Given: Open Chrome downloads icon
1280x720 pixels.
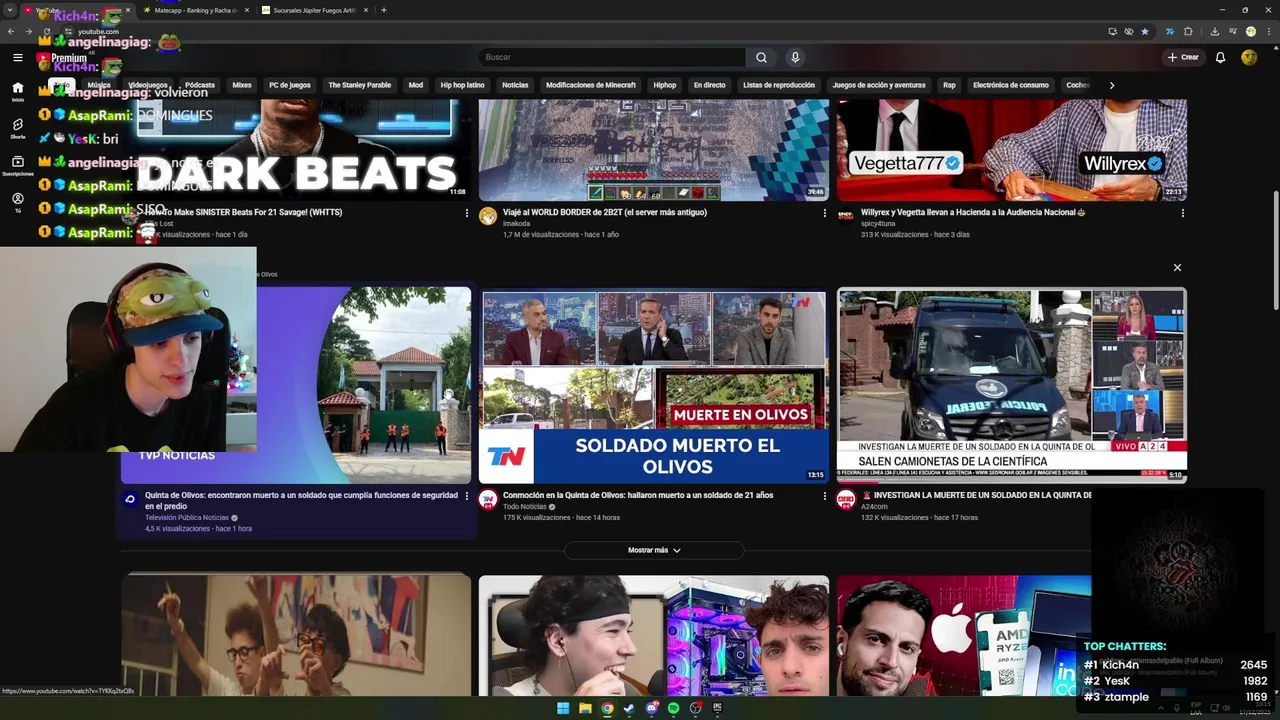Looking at the screenshot, I should coord(1217,31).
